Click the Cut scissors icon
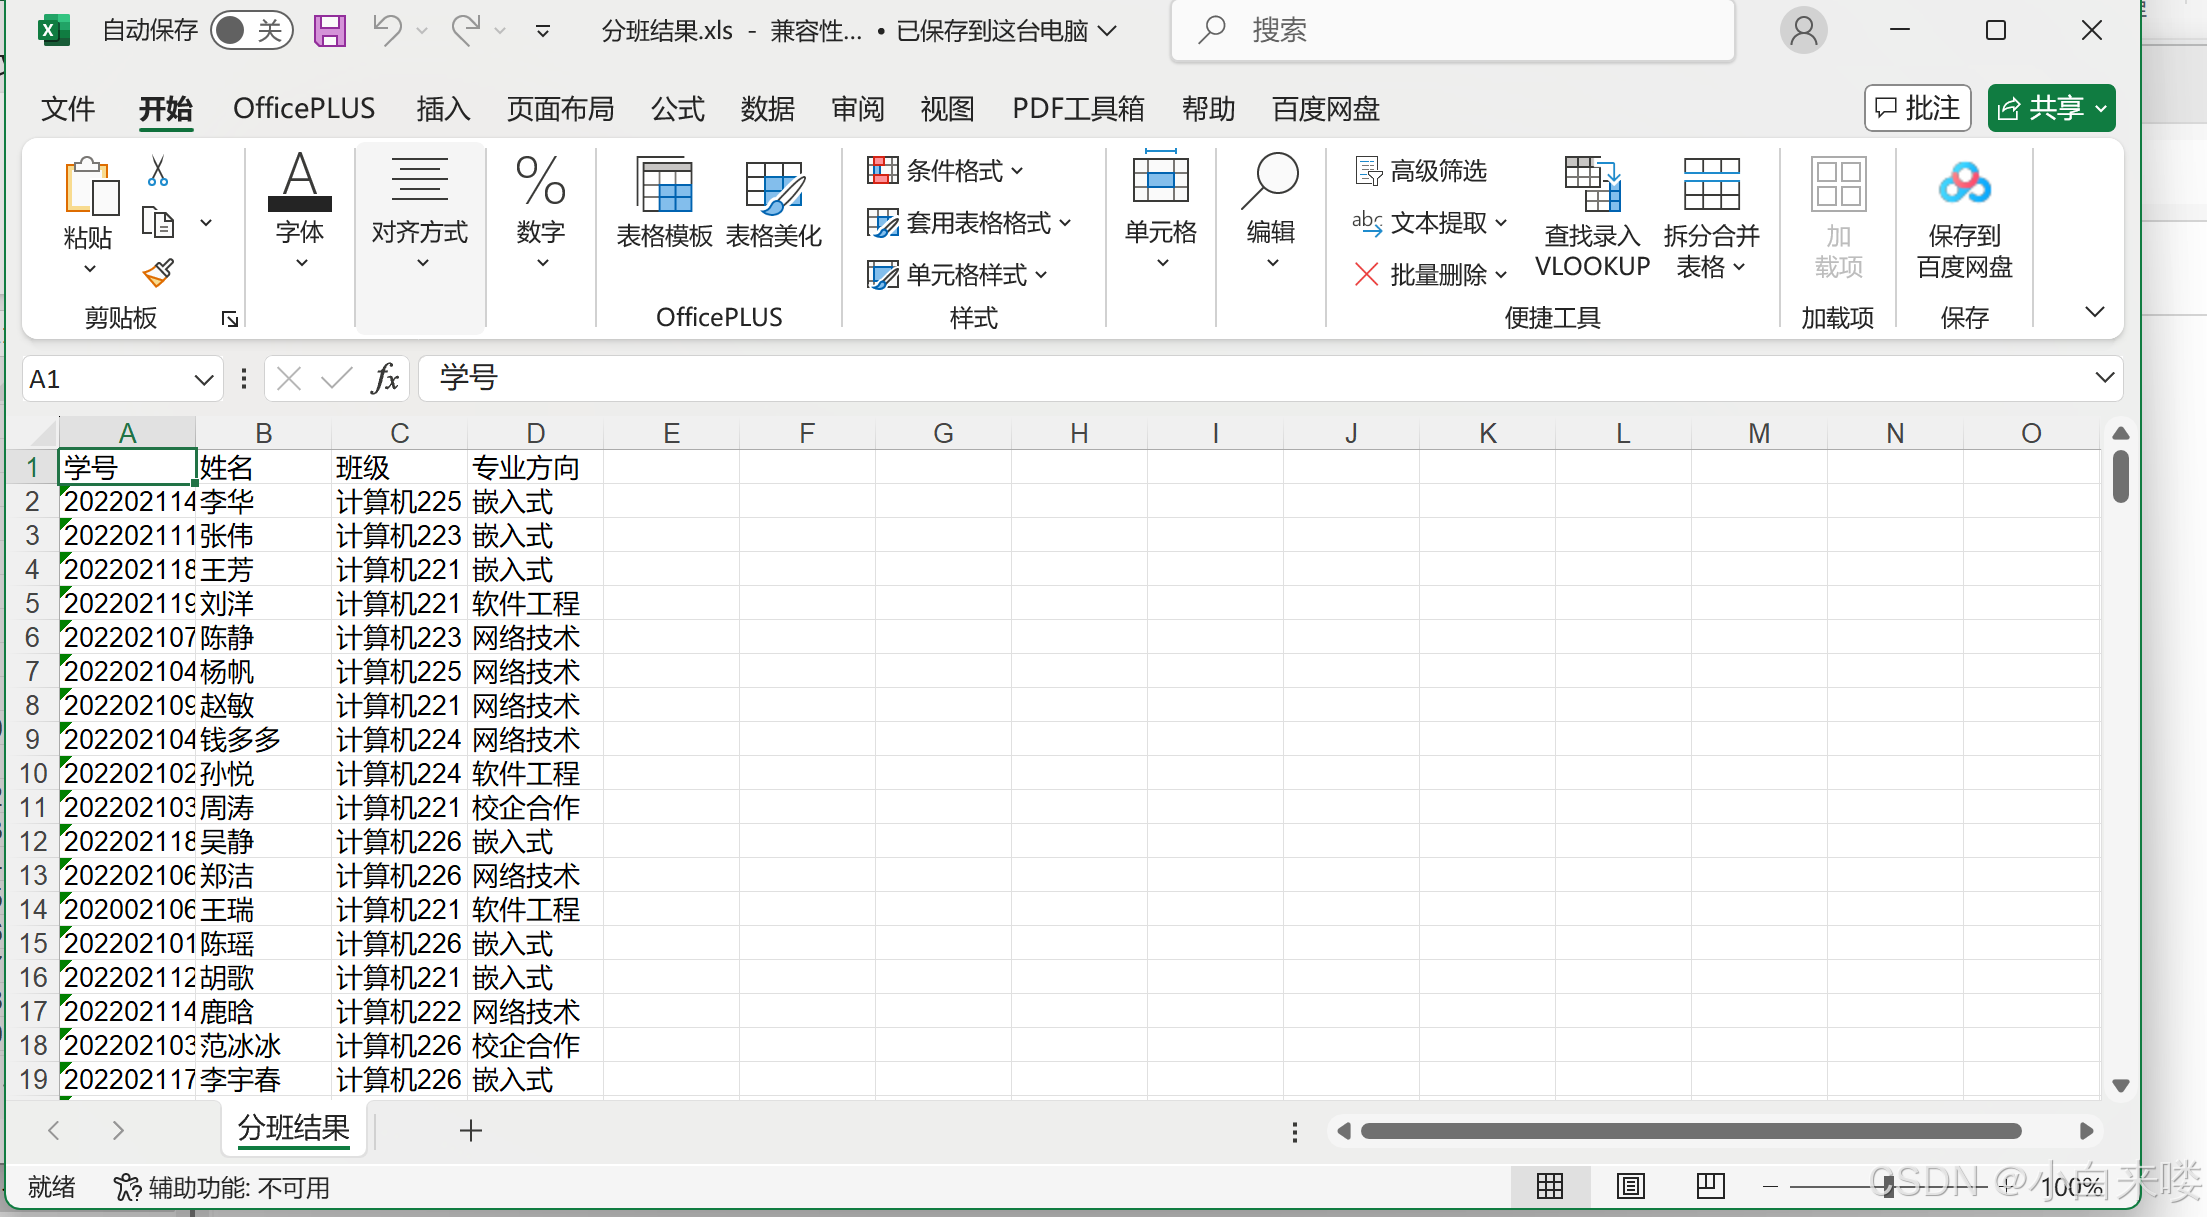 (158, 171)
